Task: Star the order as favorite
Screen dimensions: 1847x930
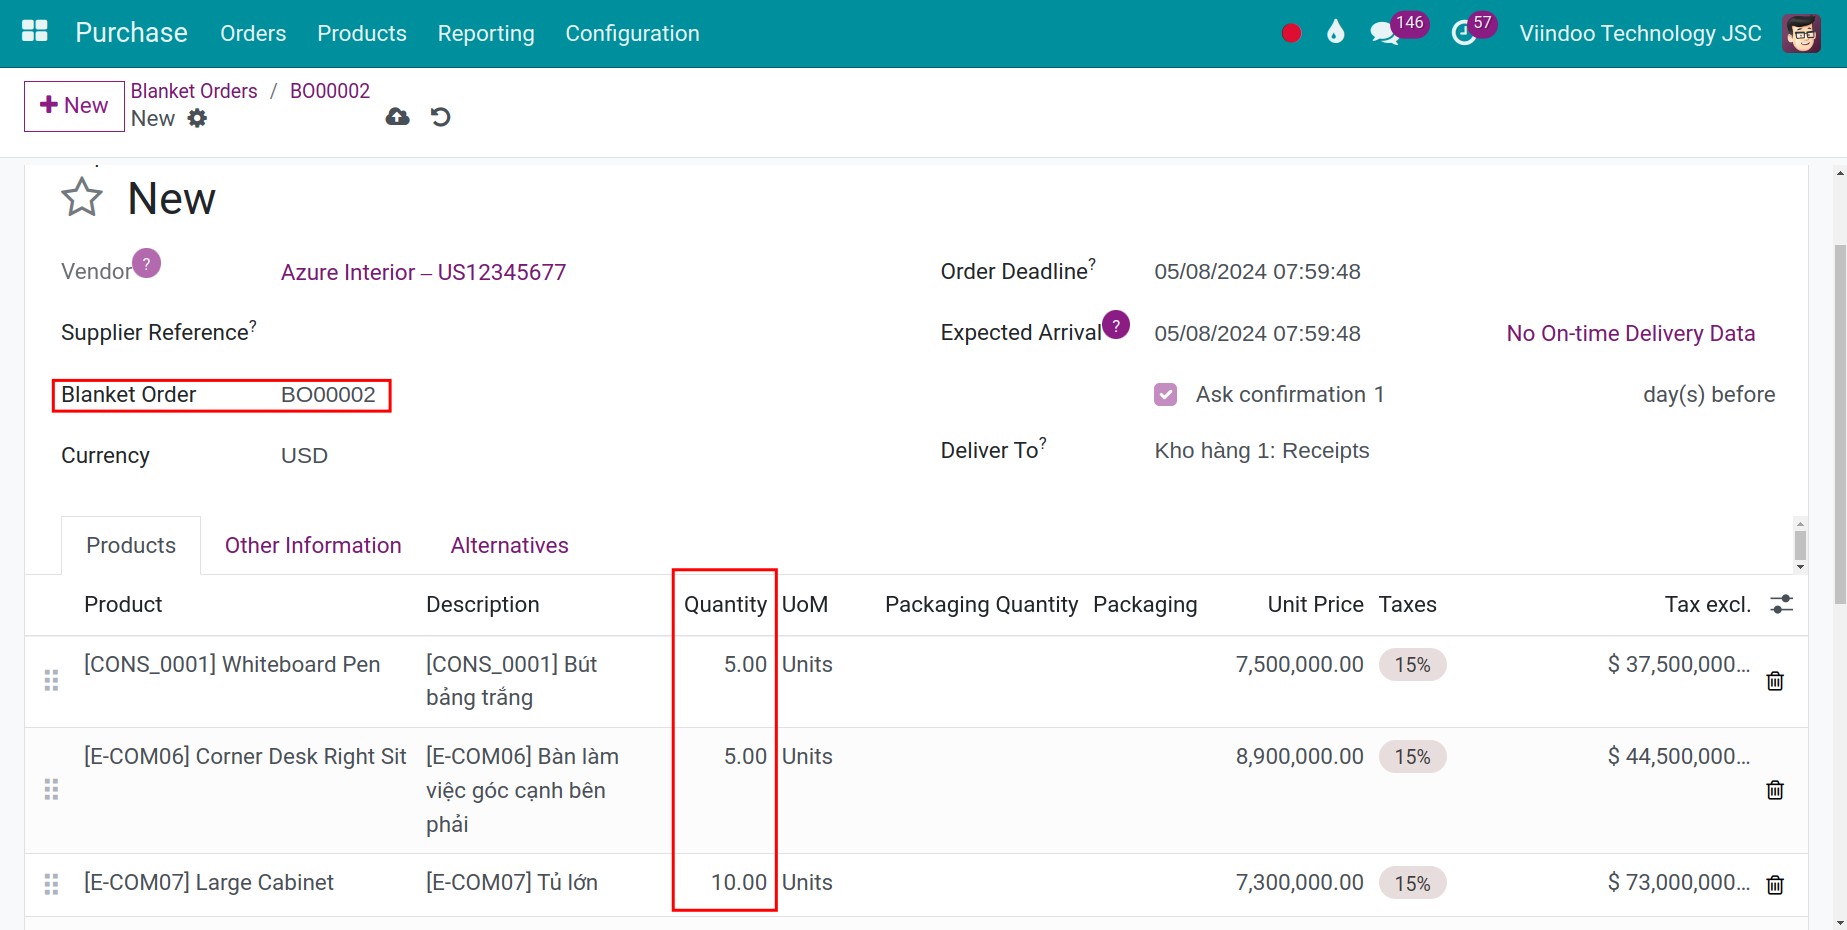Action: [x=82, y=197]
